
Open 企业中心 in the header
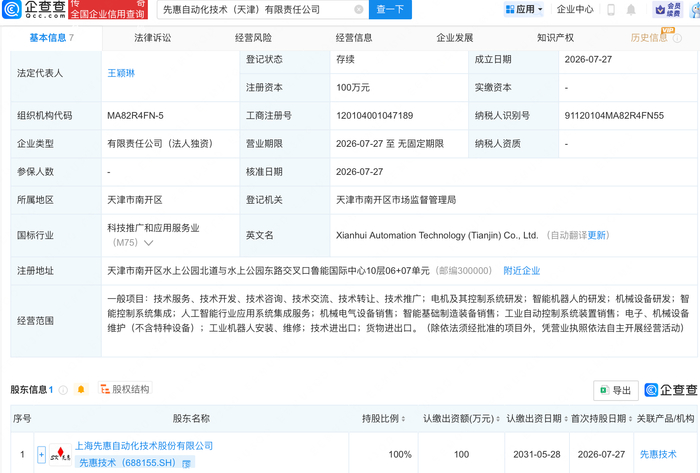575,9
